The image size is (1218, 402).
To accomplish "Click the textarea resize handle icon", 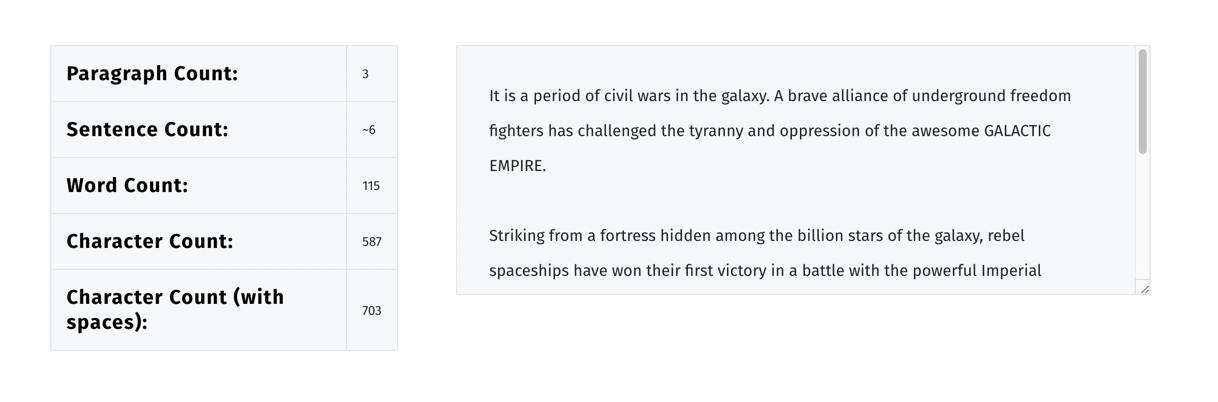I will click(x=1144, y=288).
